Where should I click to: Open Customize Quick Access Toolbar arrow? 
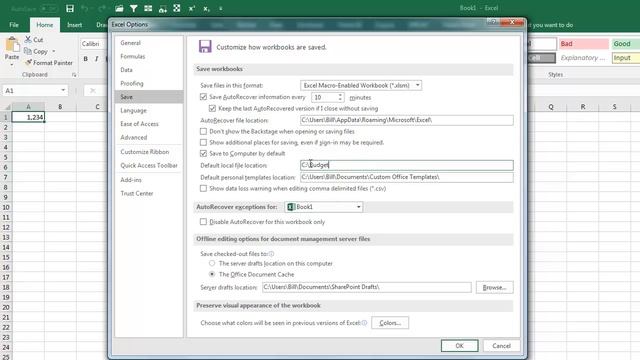(x=221, y=8)
